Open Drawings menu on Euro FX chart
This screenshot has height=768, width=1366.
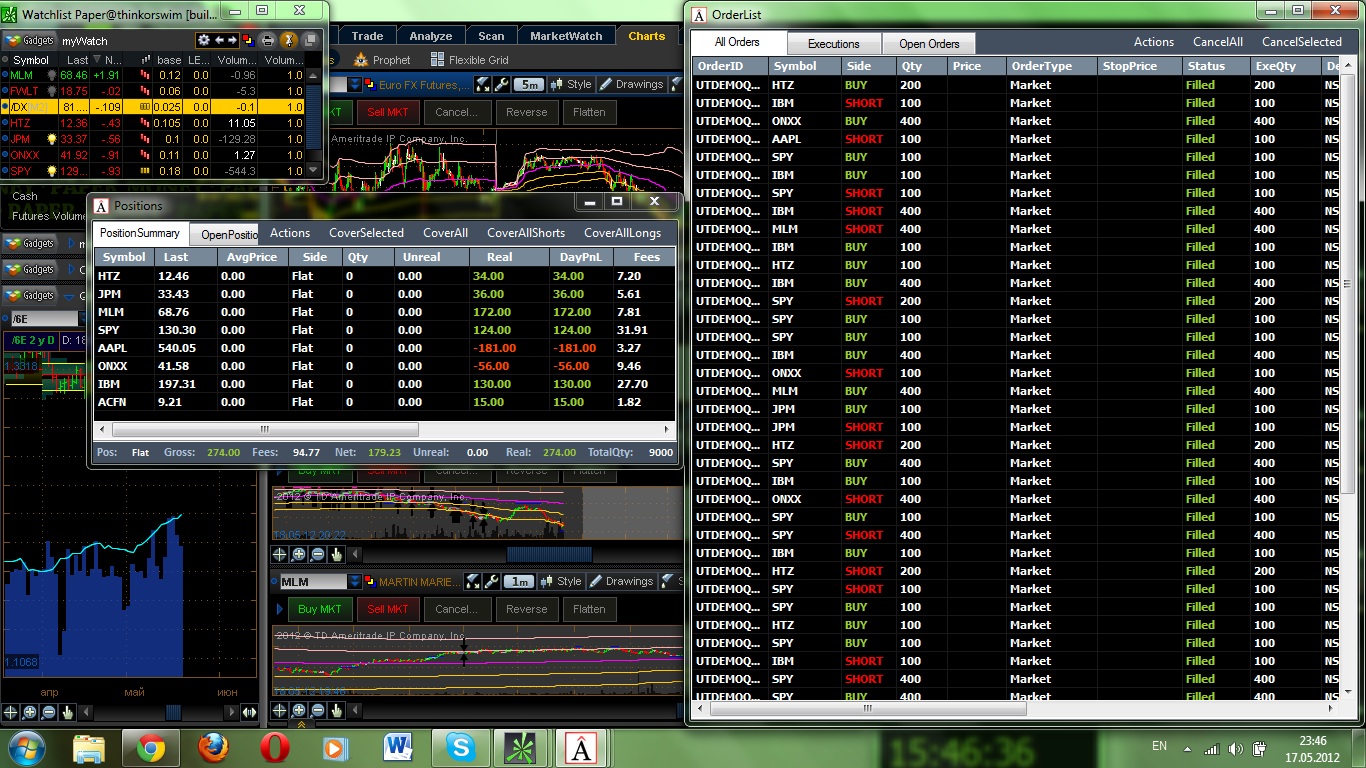[631, 85]
